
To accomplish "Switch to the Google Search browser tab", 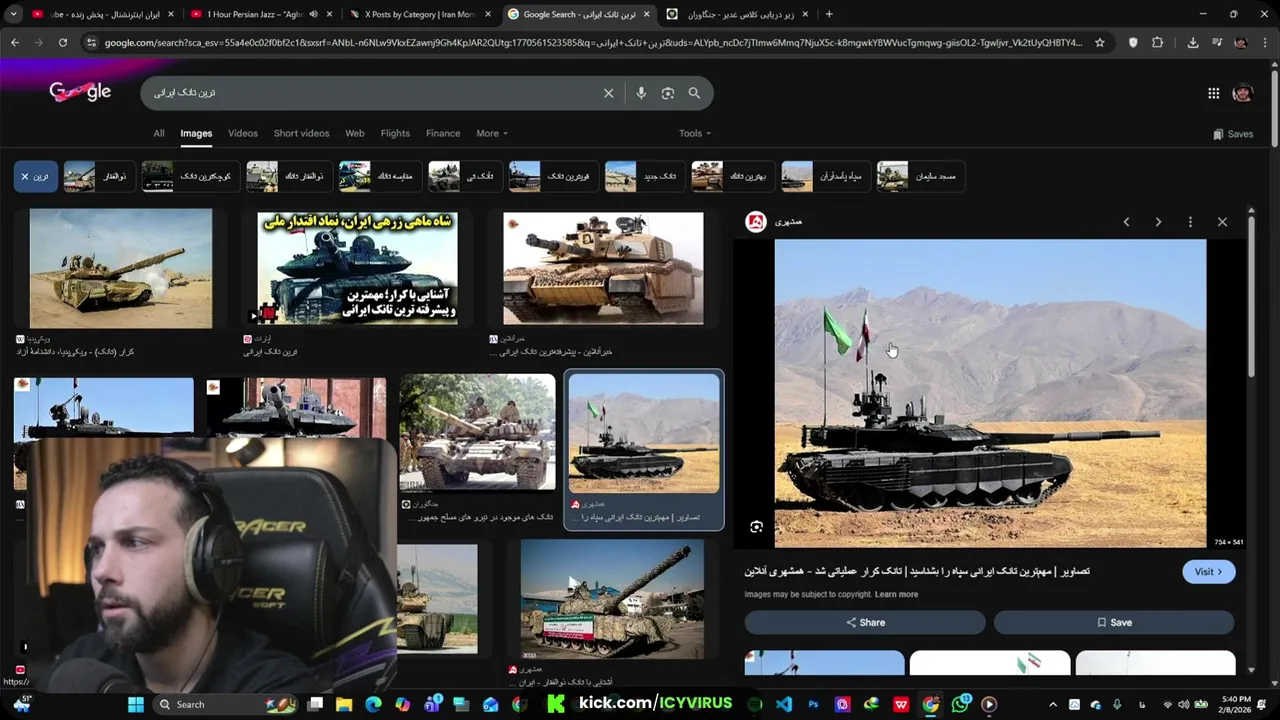I will pos(579,14).
